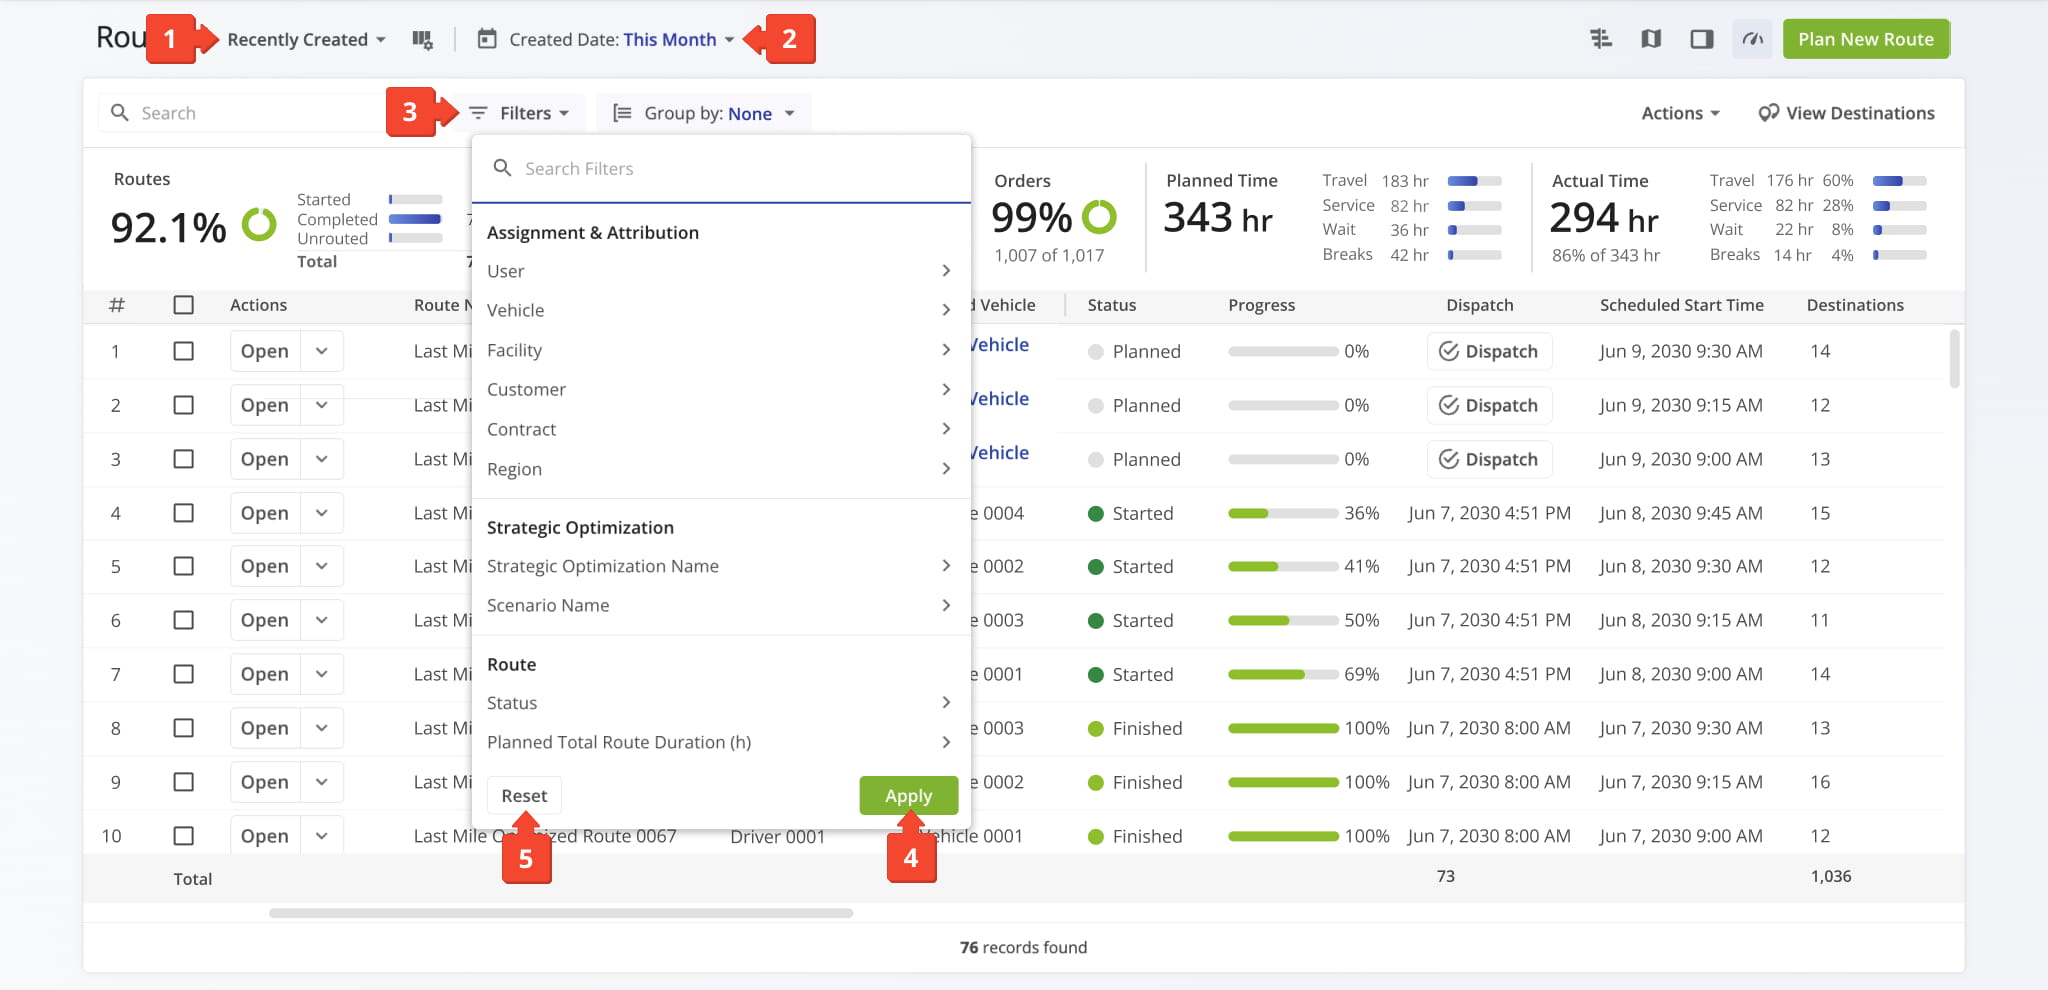
Task: Click the Filters funnel icon
Action: coord(479,113)
